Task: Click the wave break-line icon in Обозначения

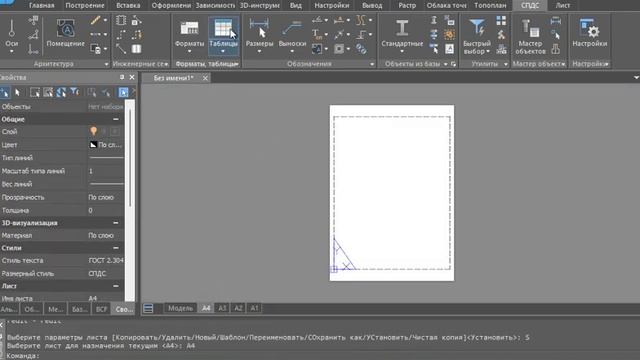Action: pyautogui.click(x=361, y=20)
